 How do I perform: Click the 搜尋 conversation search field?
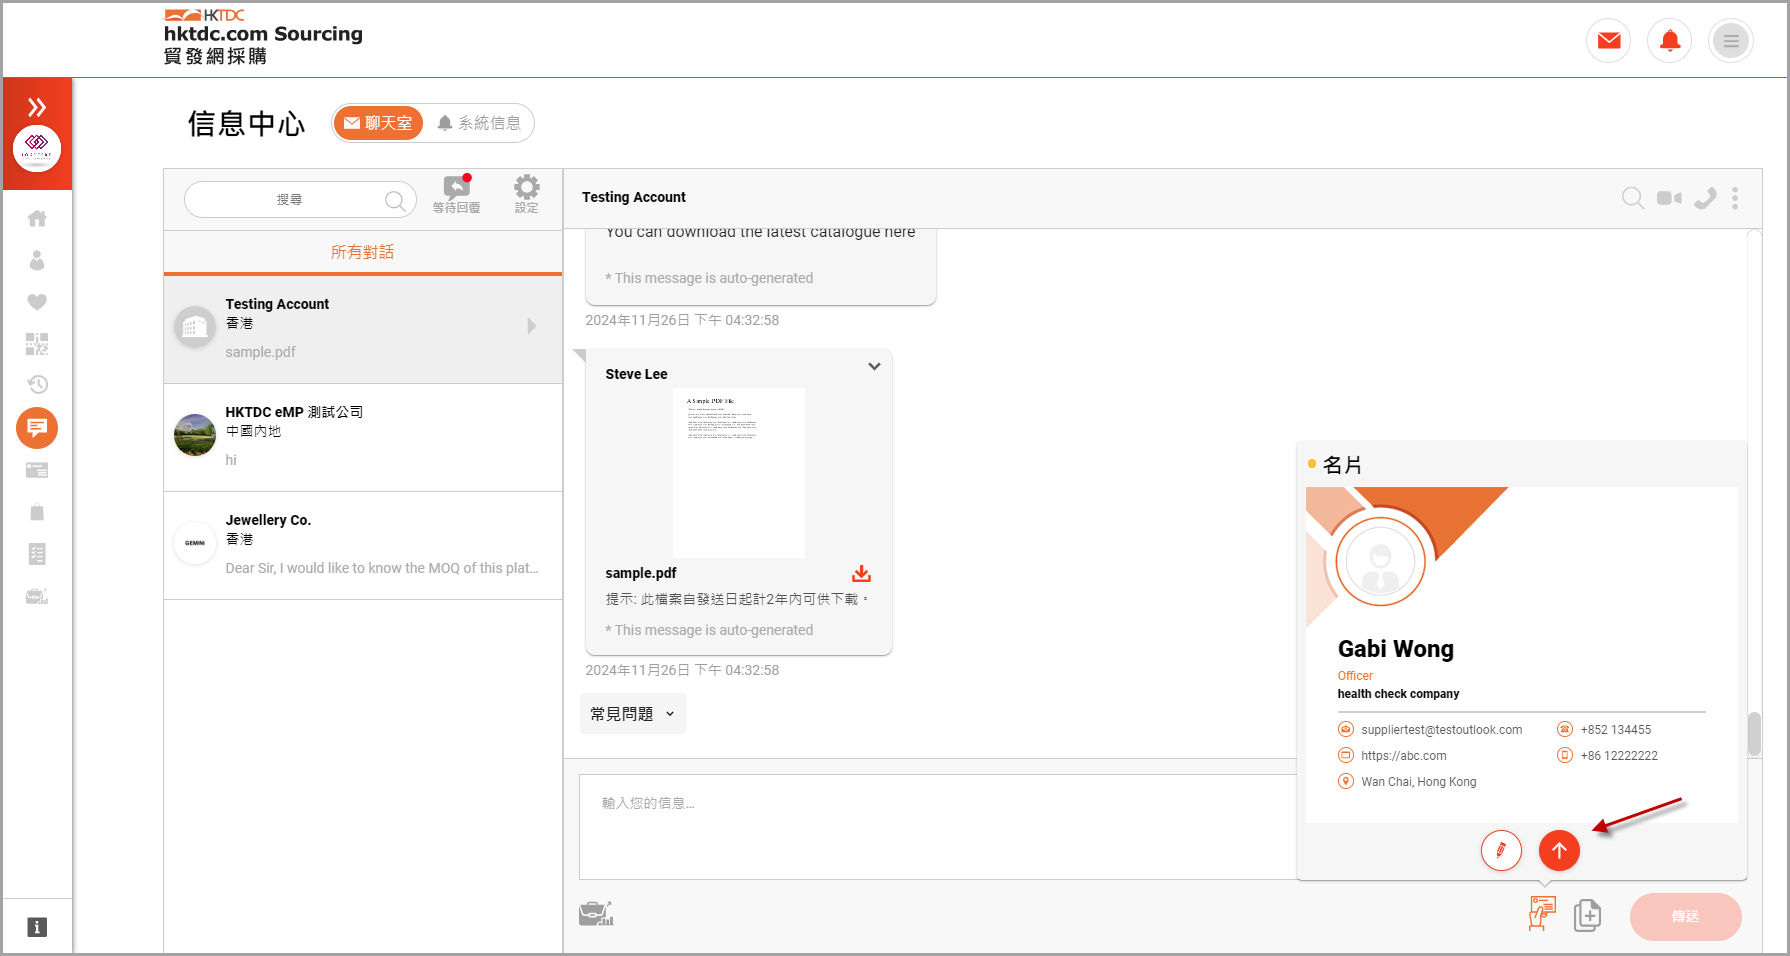click(301, 200)
